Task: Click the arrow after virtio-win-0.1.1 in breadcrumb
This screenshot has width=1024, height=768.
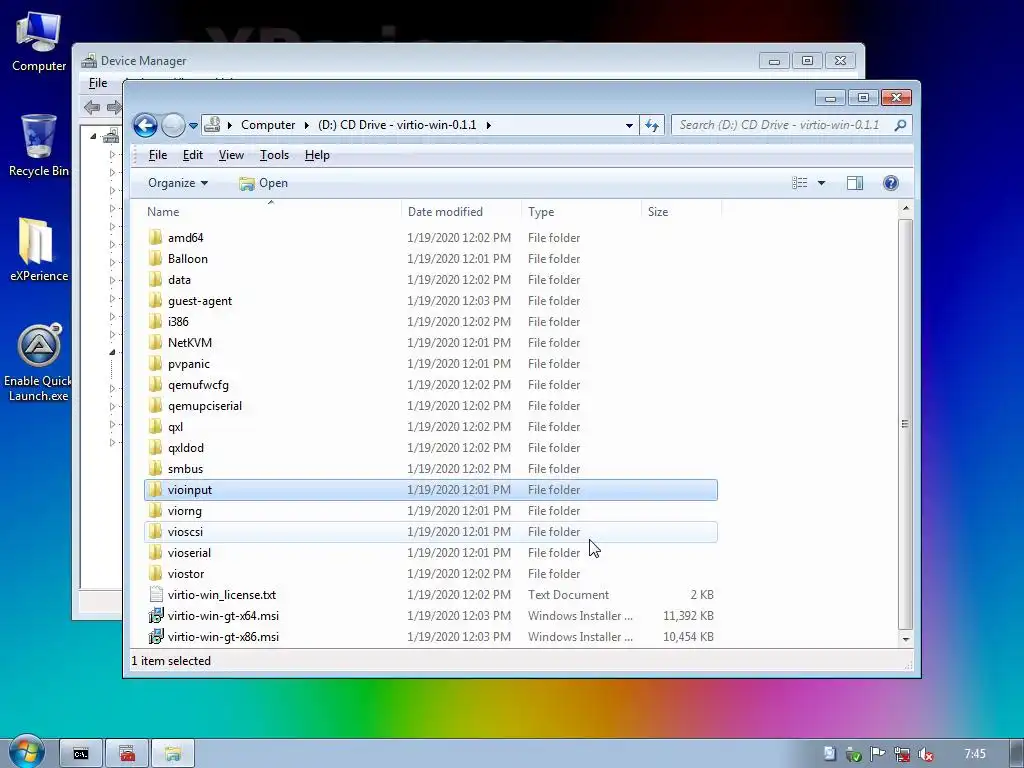Action: pos(488,125)
